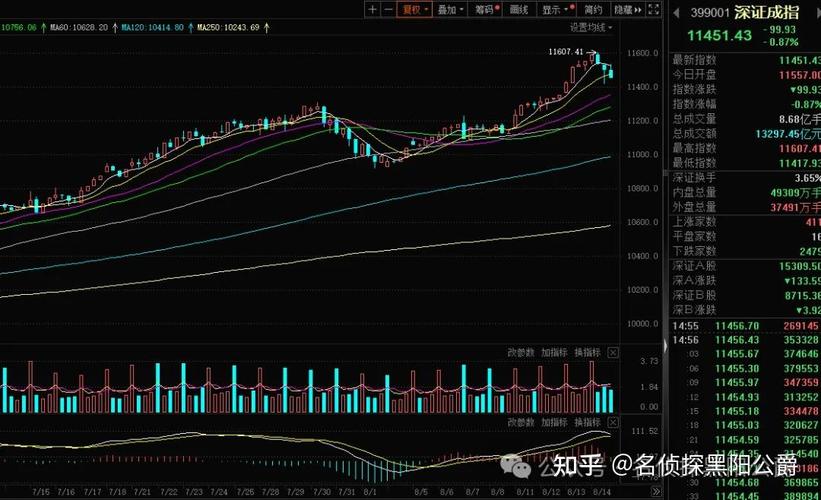Zoom in the K-line chart with plus icon
Screen dimensions: 821x500
pos(372,9)
